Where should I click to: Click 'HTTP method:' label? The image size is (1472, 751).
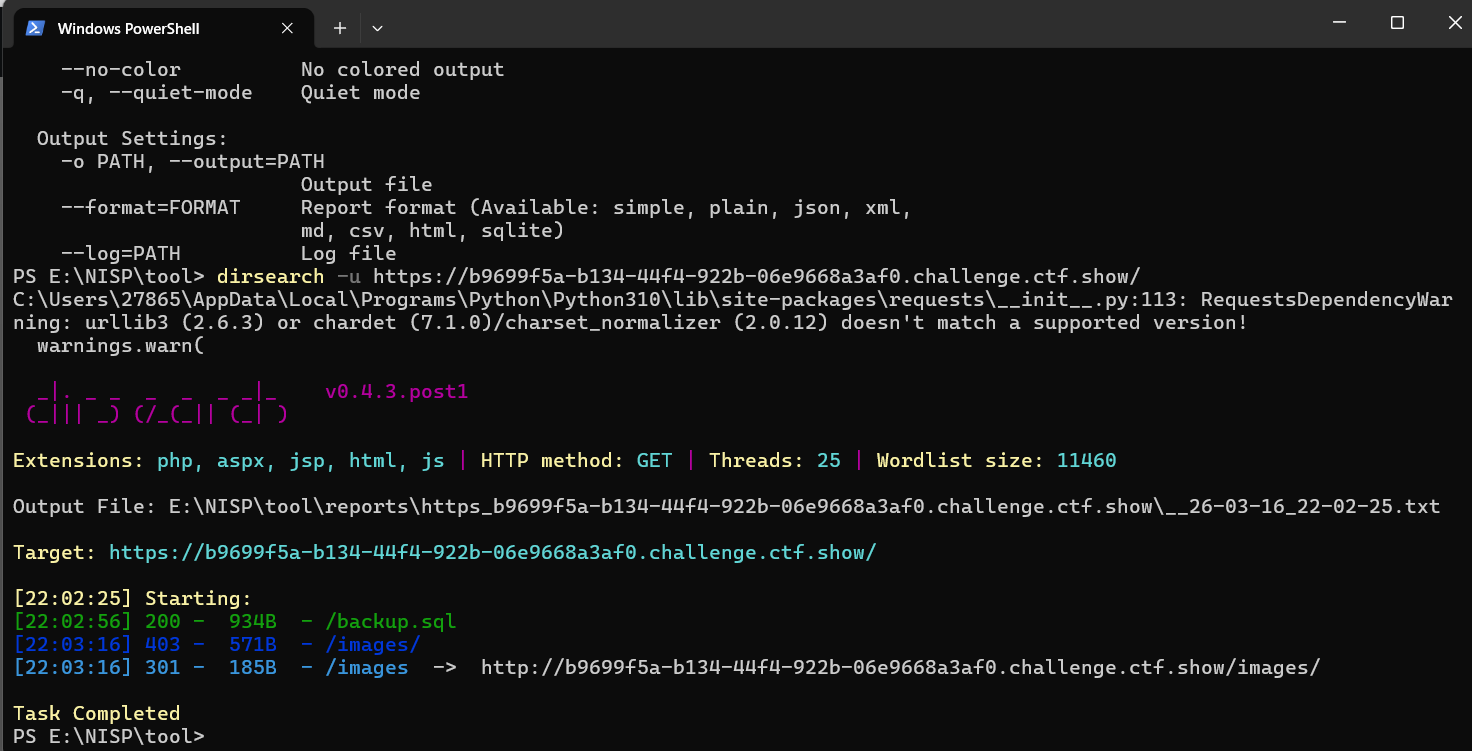[x=552, y=460]
